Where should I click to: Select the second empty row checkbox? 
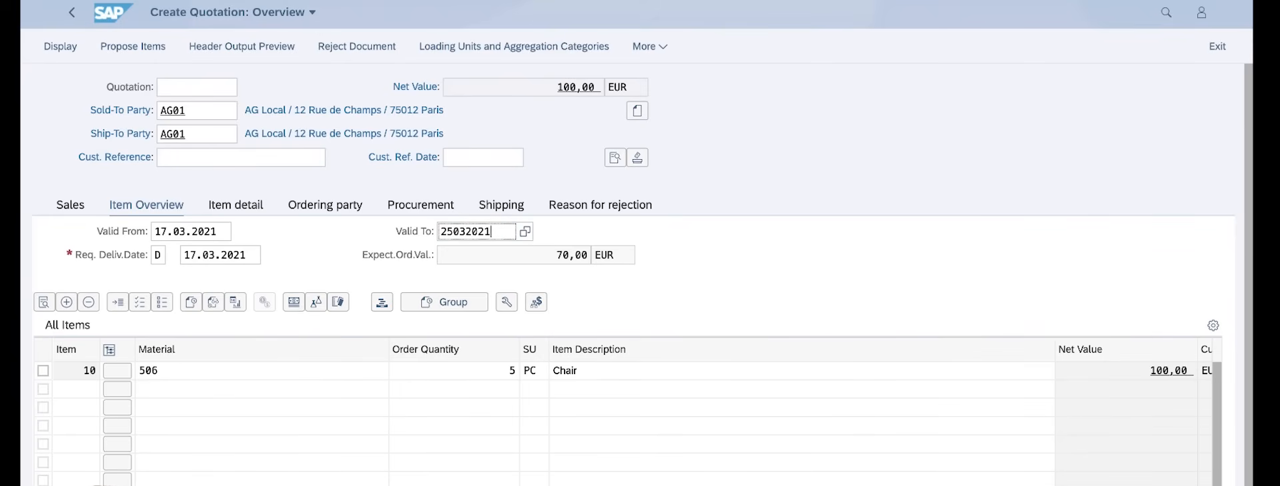tap(43, 407)
